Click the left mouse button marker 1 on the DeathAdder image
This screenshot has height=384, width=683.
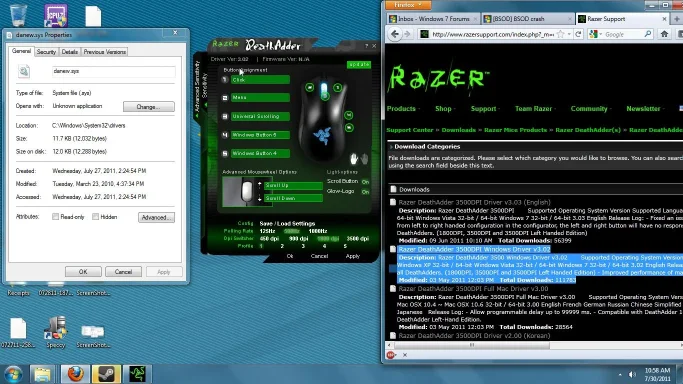coord(310,88)
